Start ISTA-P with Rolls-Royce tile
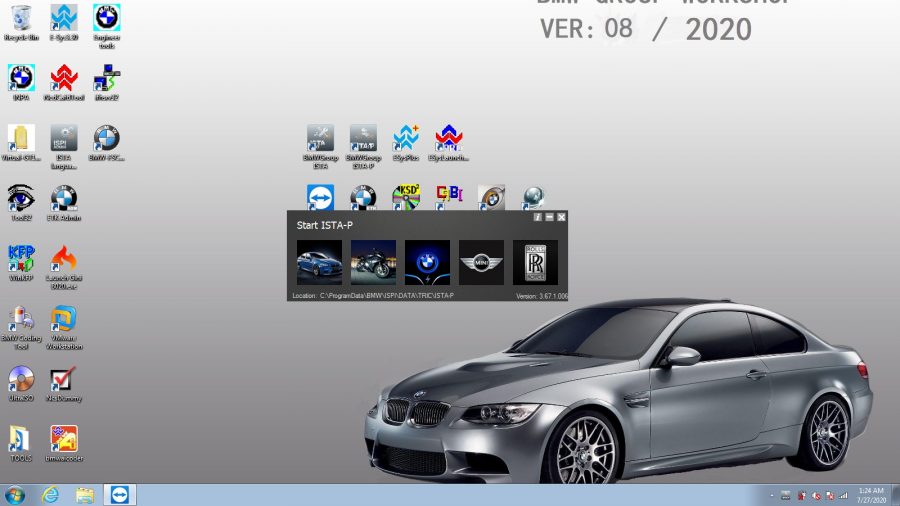This screenshot has height=506, width=900. (x=535, y=262)
